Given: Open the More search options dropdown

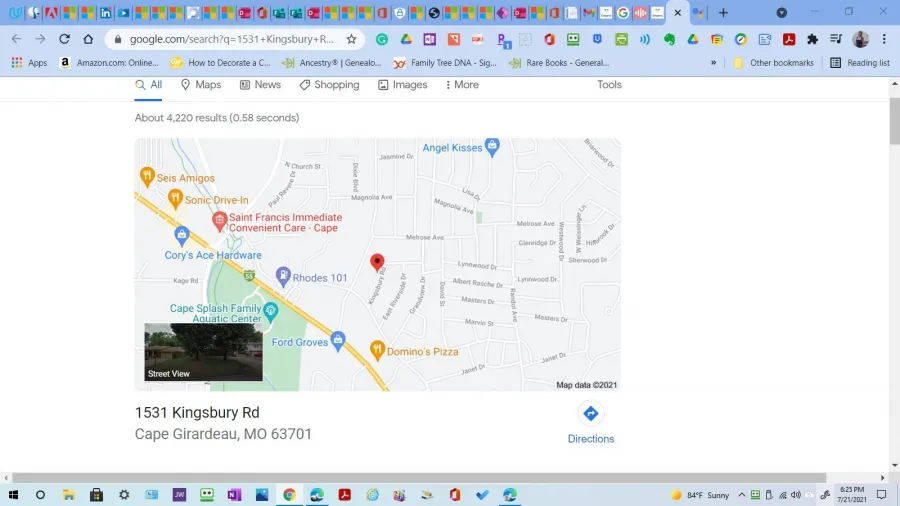Looking at the screenshot, I should pyautogui.click(x=462, y=84).
